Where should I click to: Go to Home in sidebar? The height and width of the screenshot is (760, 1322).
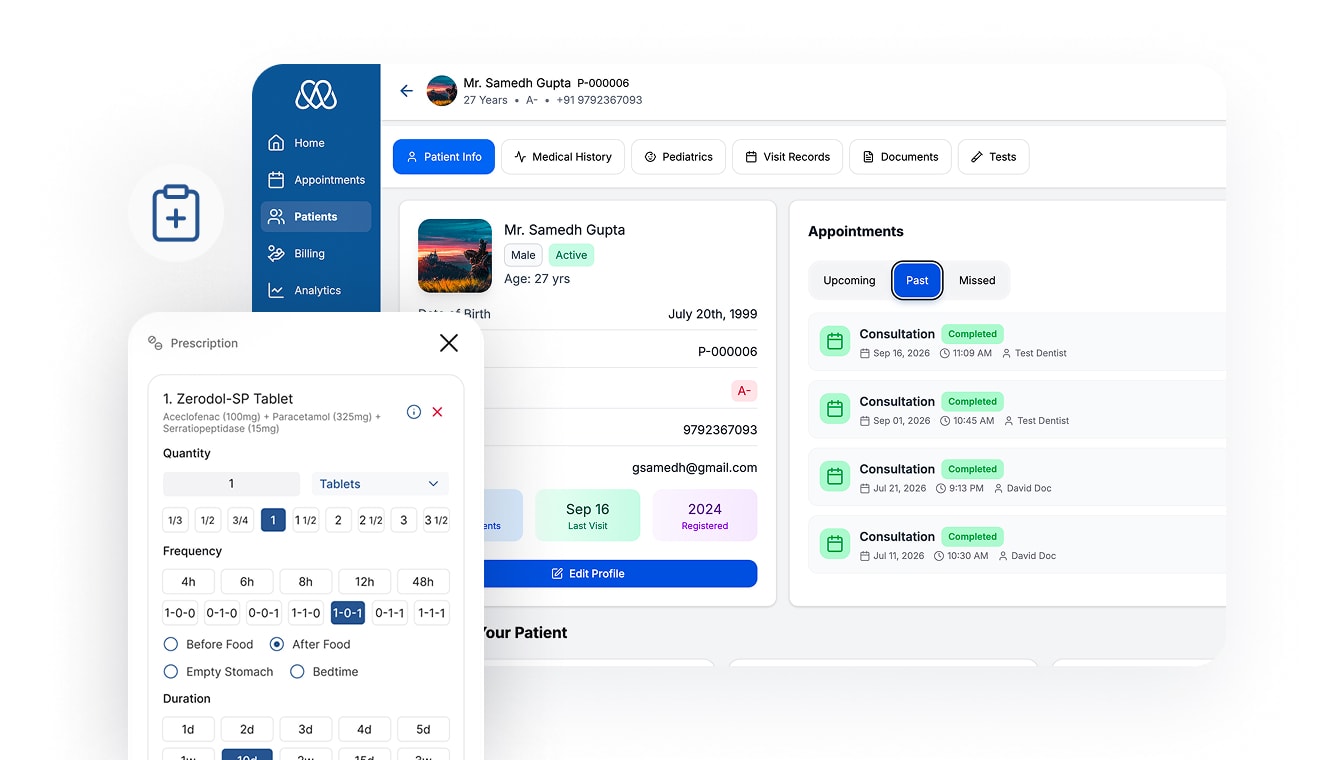[x=316, y=143]
